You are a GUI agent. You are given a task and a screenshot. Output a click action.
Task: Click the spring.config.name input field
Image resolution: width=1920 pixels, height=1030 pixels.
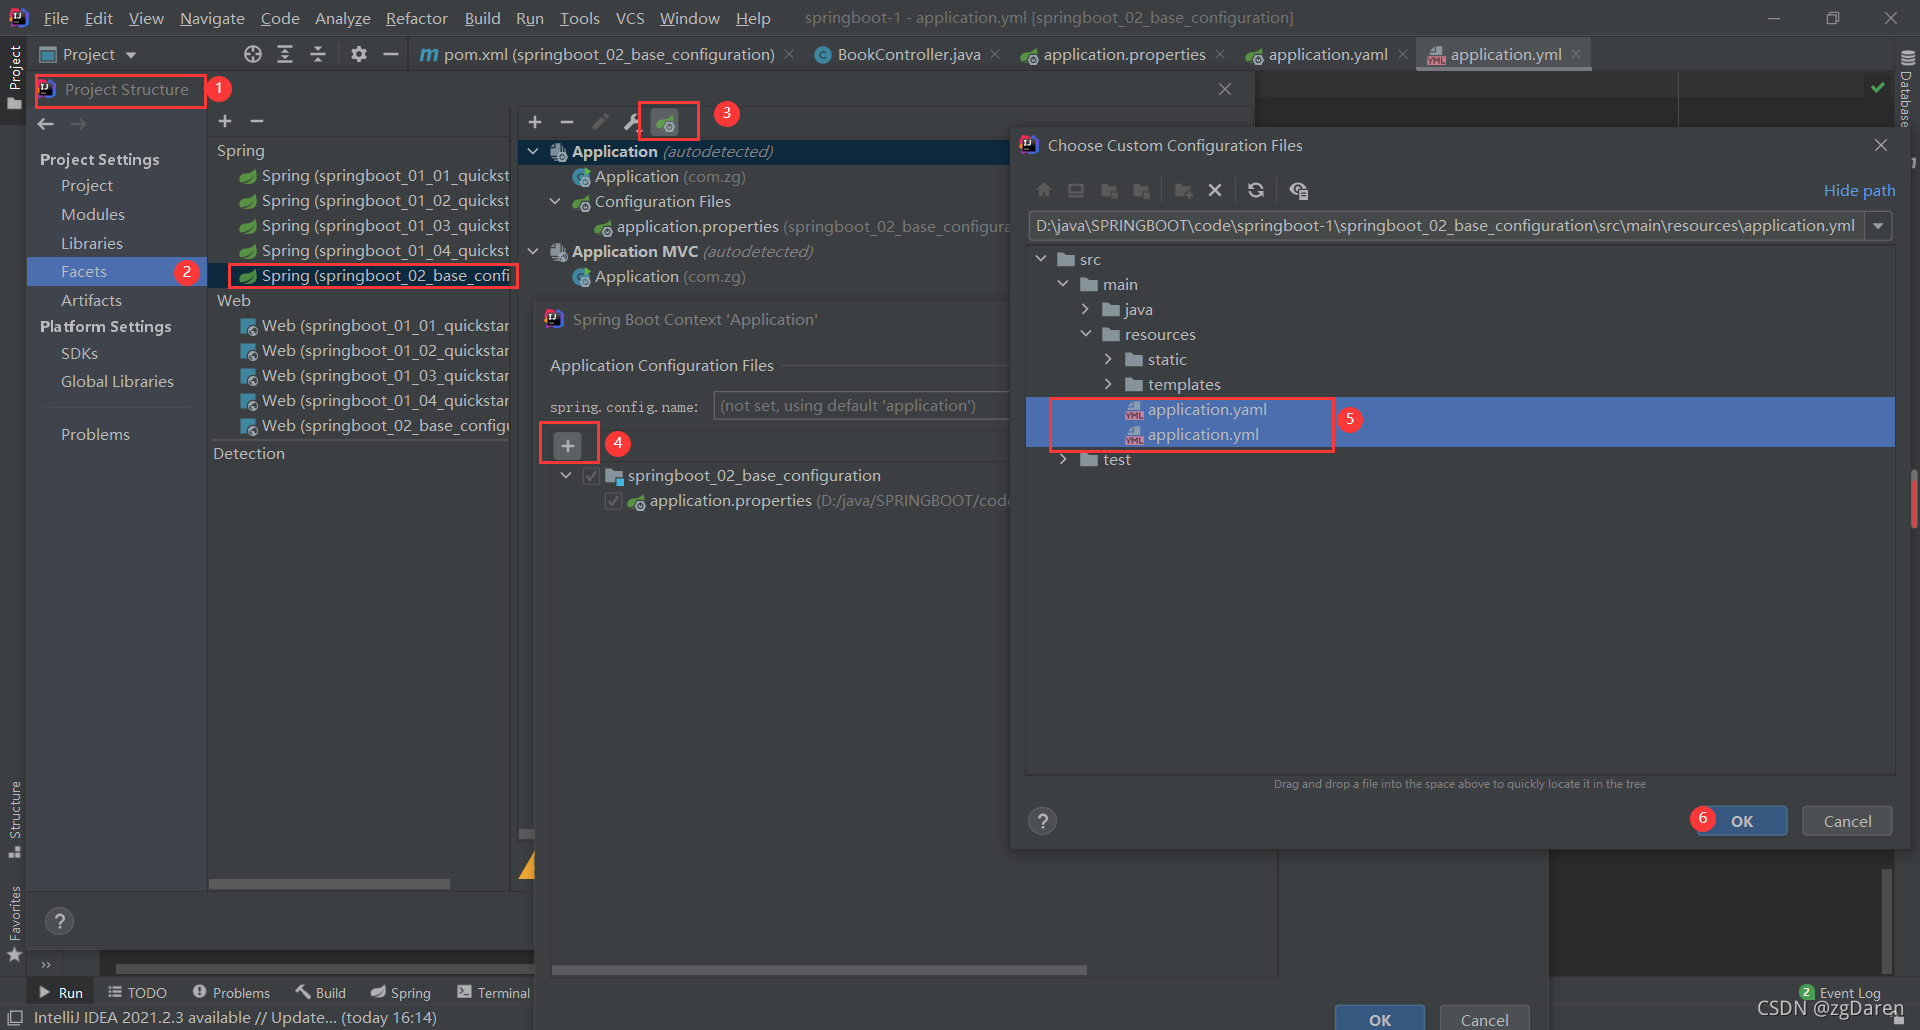[x=862, y=406]
